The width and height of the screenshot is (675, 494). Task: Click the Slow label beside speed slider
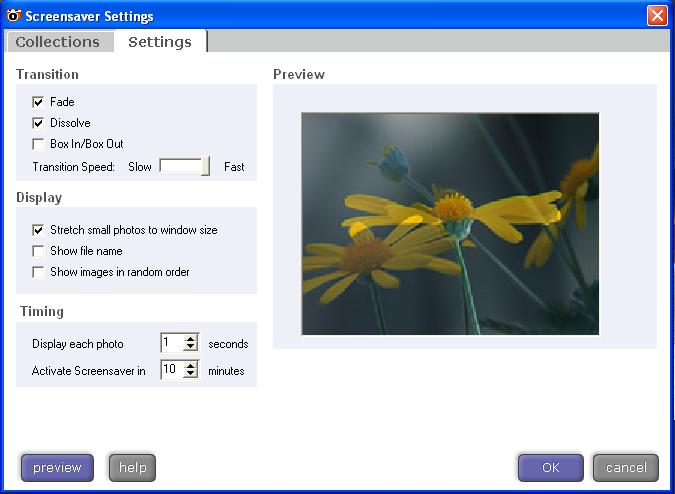[140, 167]
